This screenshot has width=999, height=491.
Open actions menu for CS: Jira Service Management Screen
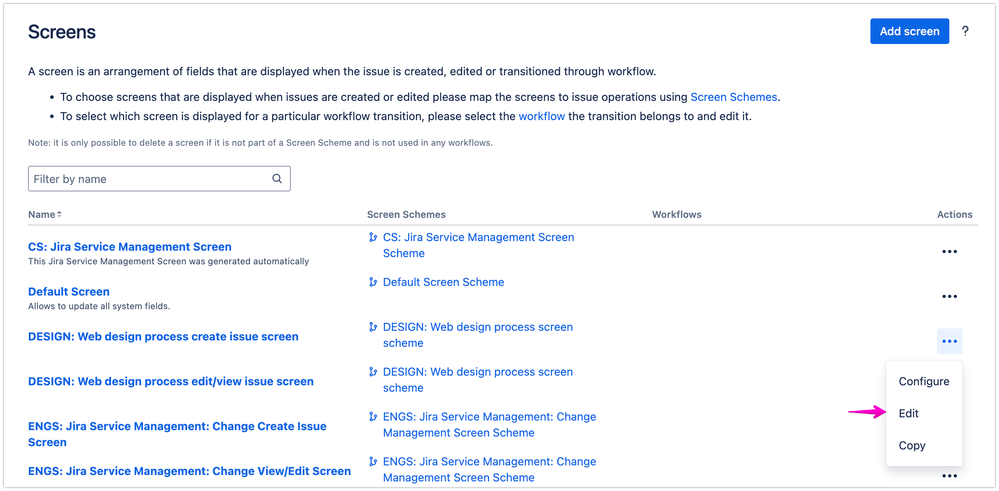pyautogui.click(x=949, y=252)
